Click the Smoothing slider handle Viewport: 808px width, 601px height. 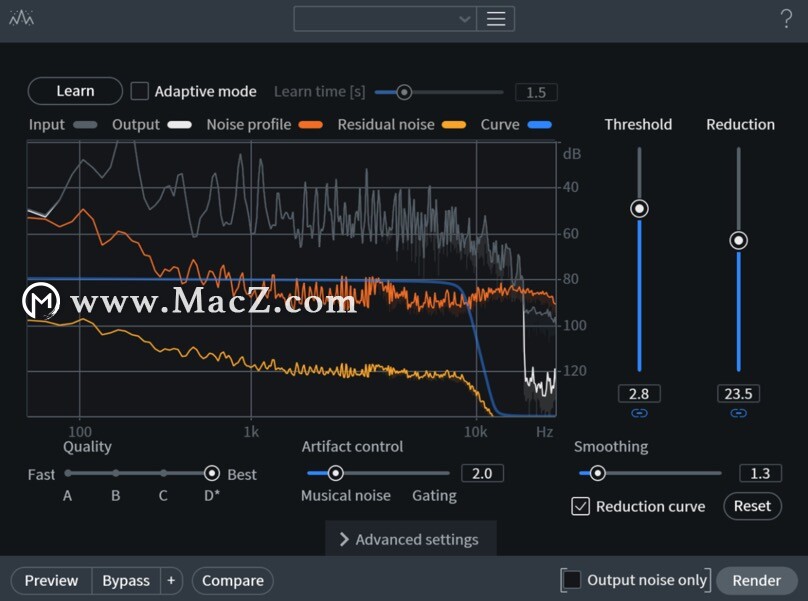pyautogui.click(x=598, y=473)
